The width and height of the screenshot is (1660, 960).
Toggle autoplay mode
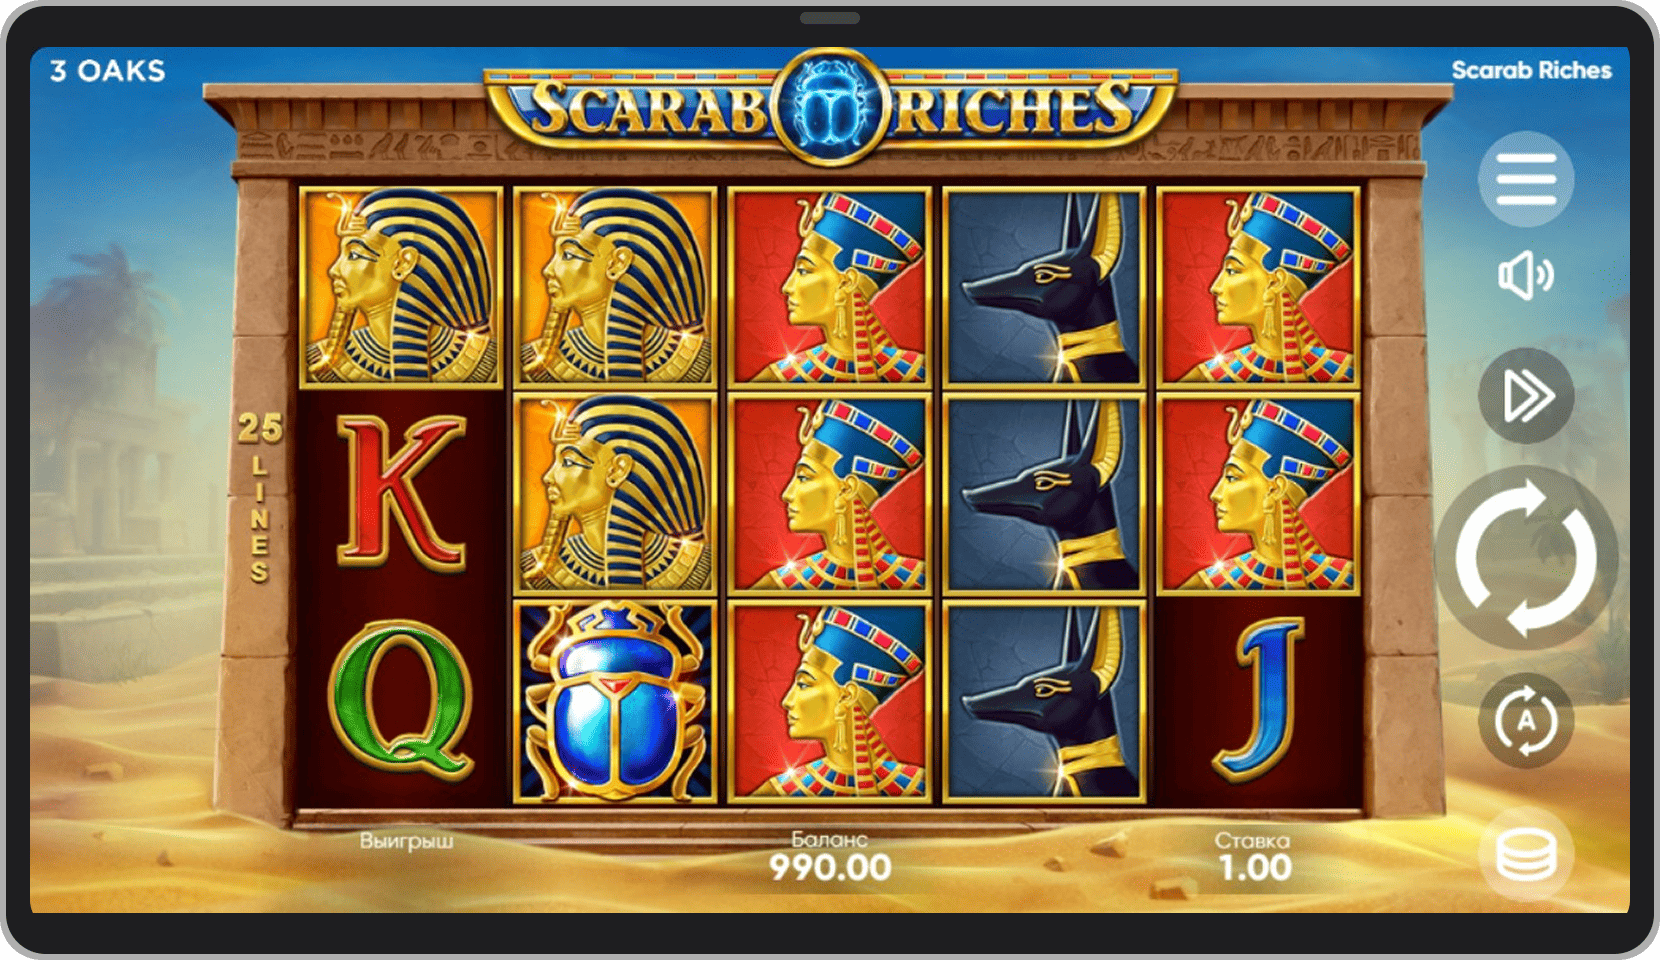pos(1526,720)
